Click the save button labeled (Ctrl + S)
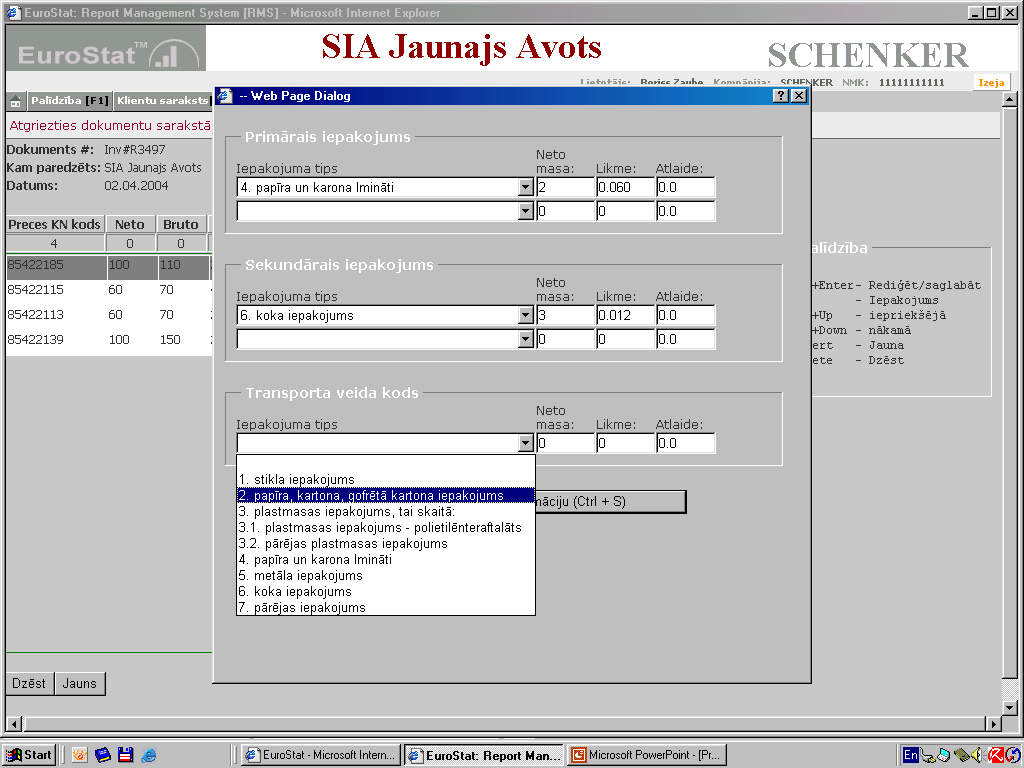The image size is (1024, 768). click(611, 502)
